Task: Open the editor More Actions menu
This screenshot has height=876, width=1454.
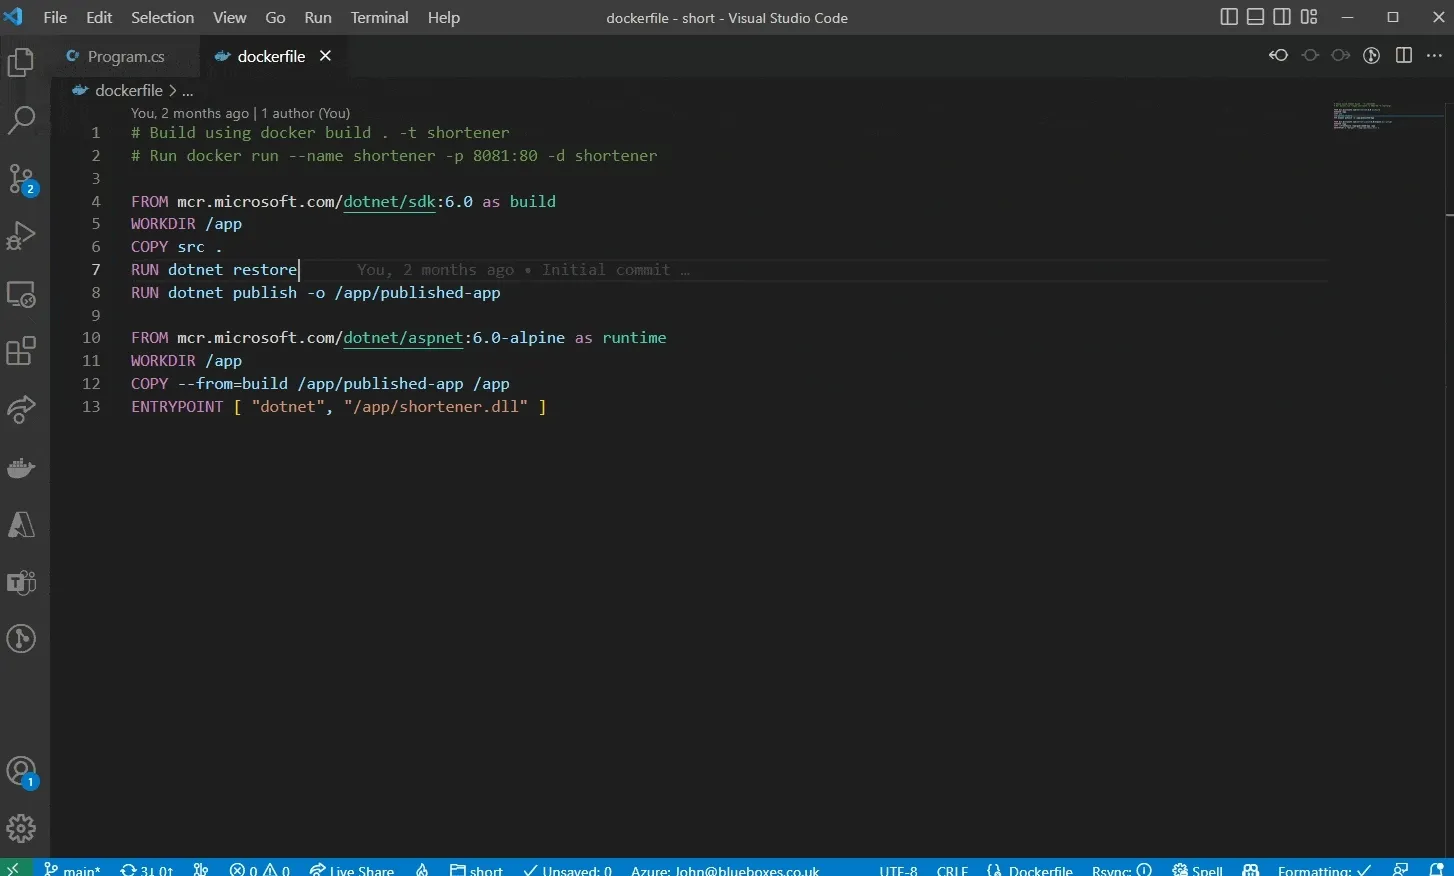Action: click(1434, 56)
